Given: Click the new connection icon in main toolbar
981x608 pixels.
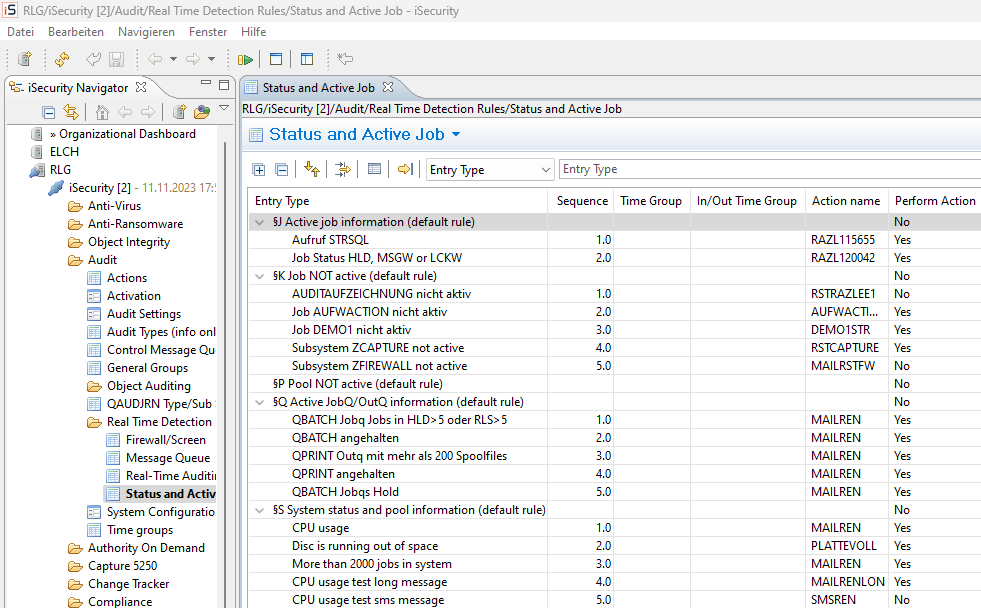Looking at the screenshot, I should [x=25, y=59].
